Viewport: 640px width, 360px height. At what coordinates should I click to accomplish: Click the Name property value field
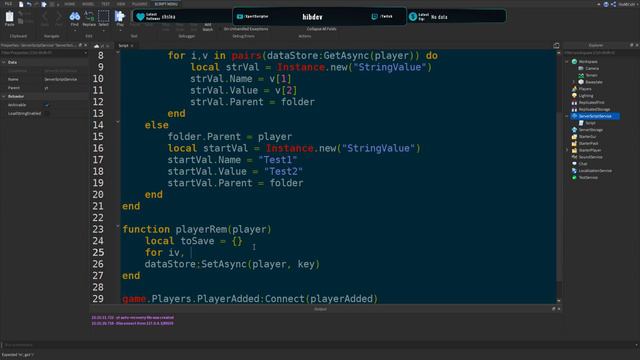pos(65,79)
